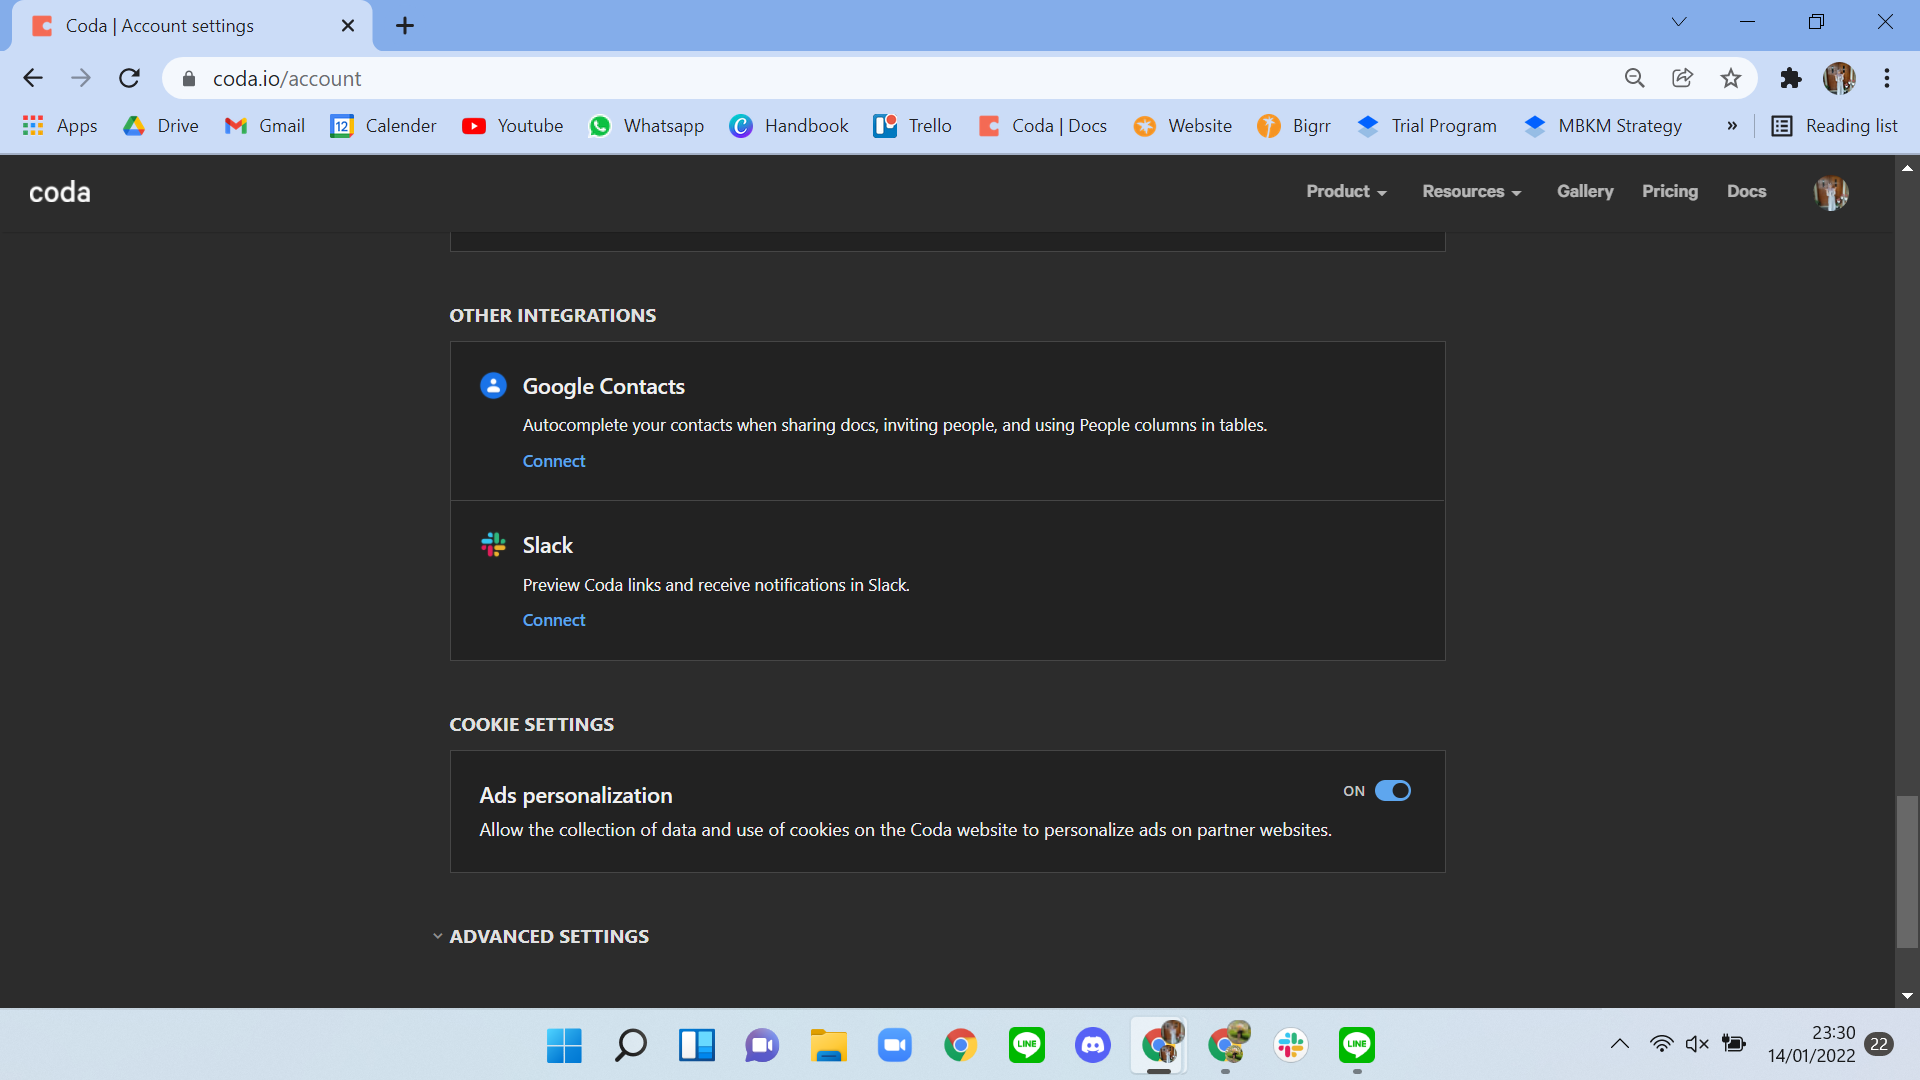Open the Website bookmark
The height and width of the screenshot is (1080, 1920).
point(1182,126)
